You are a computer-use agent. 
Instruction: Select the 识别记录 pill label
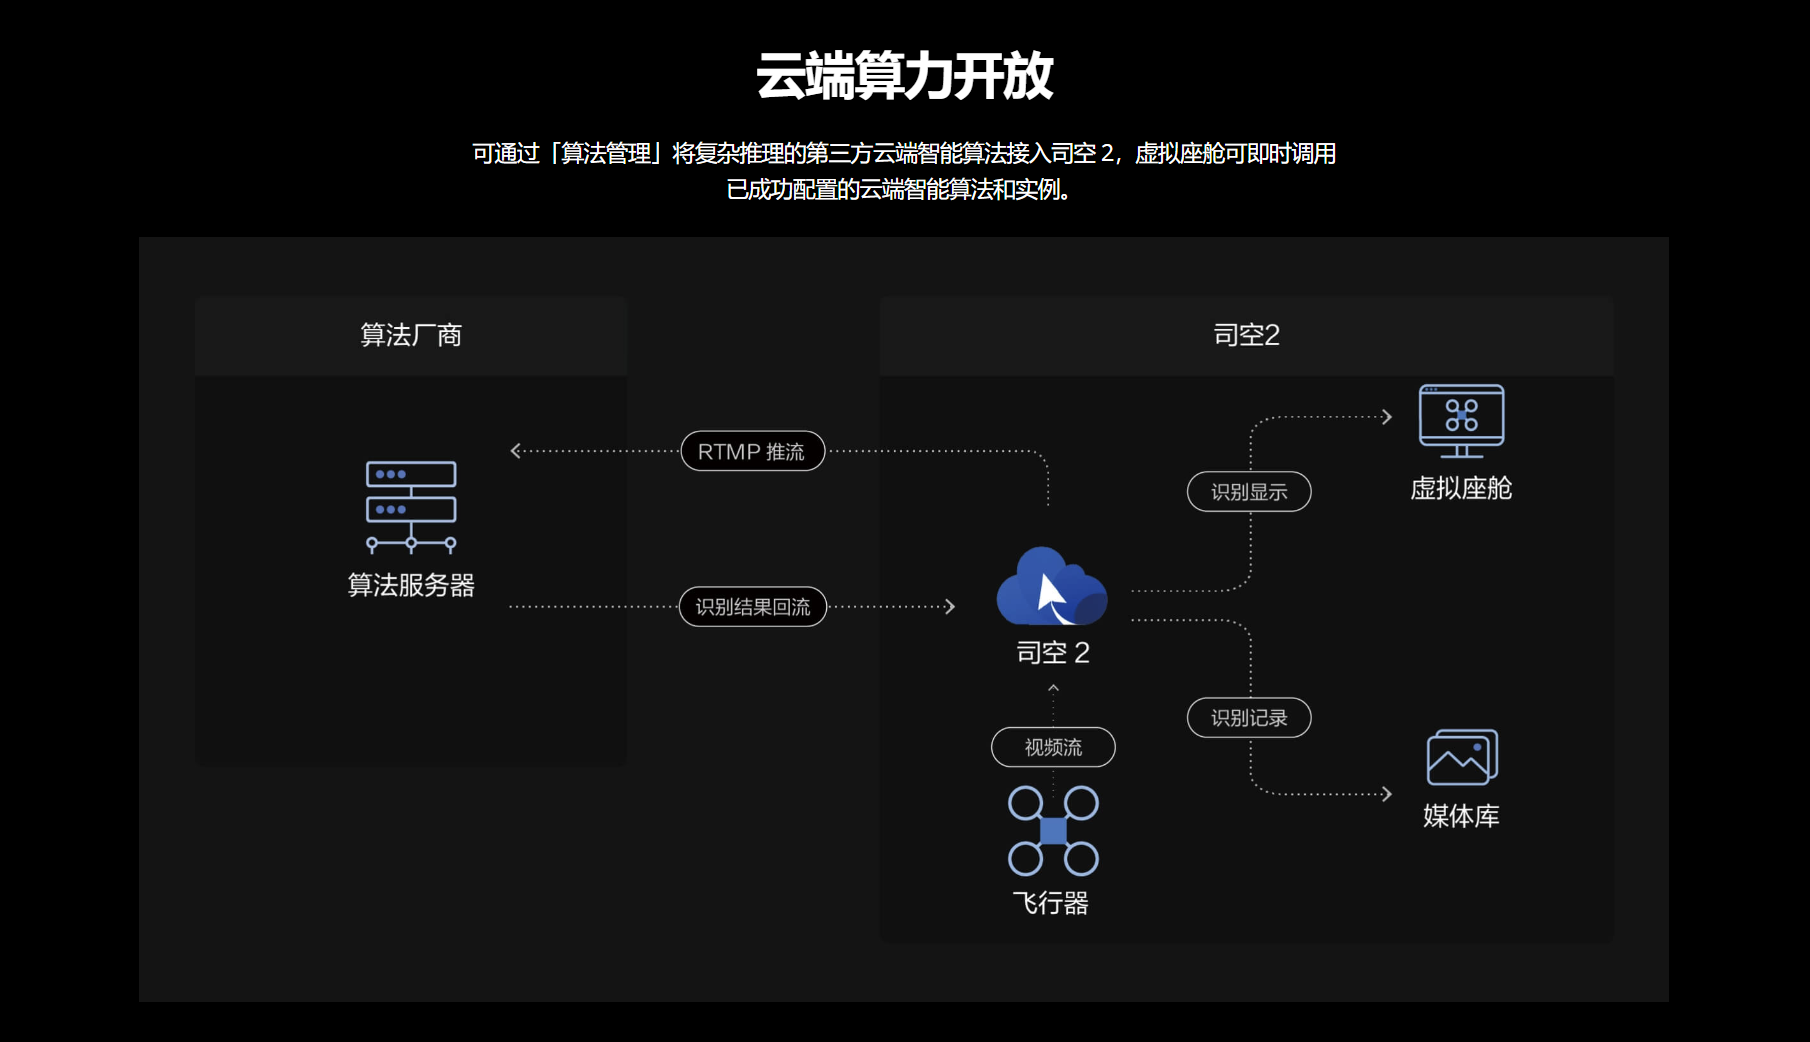click(1249, 718)
